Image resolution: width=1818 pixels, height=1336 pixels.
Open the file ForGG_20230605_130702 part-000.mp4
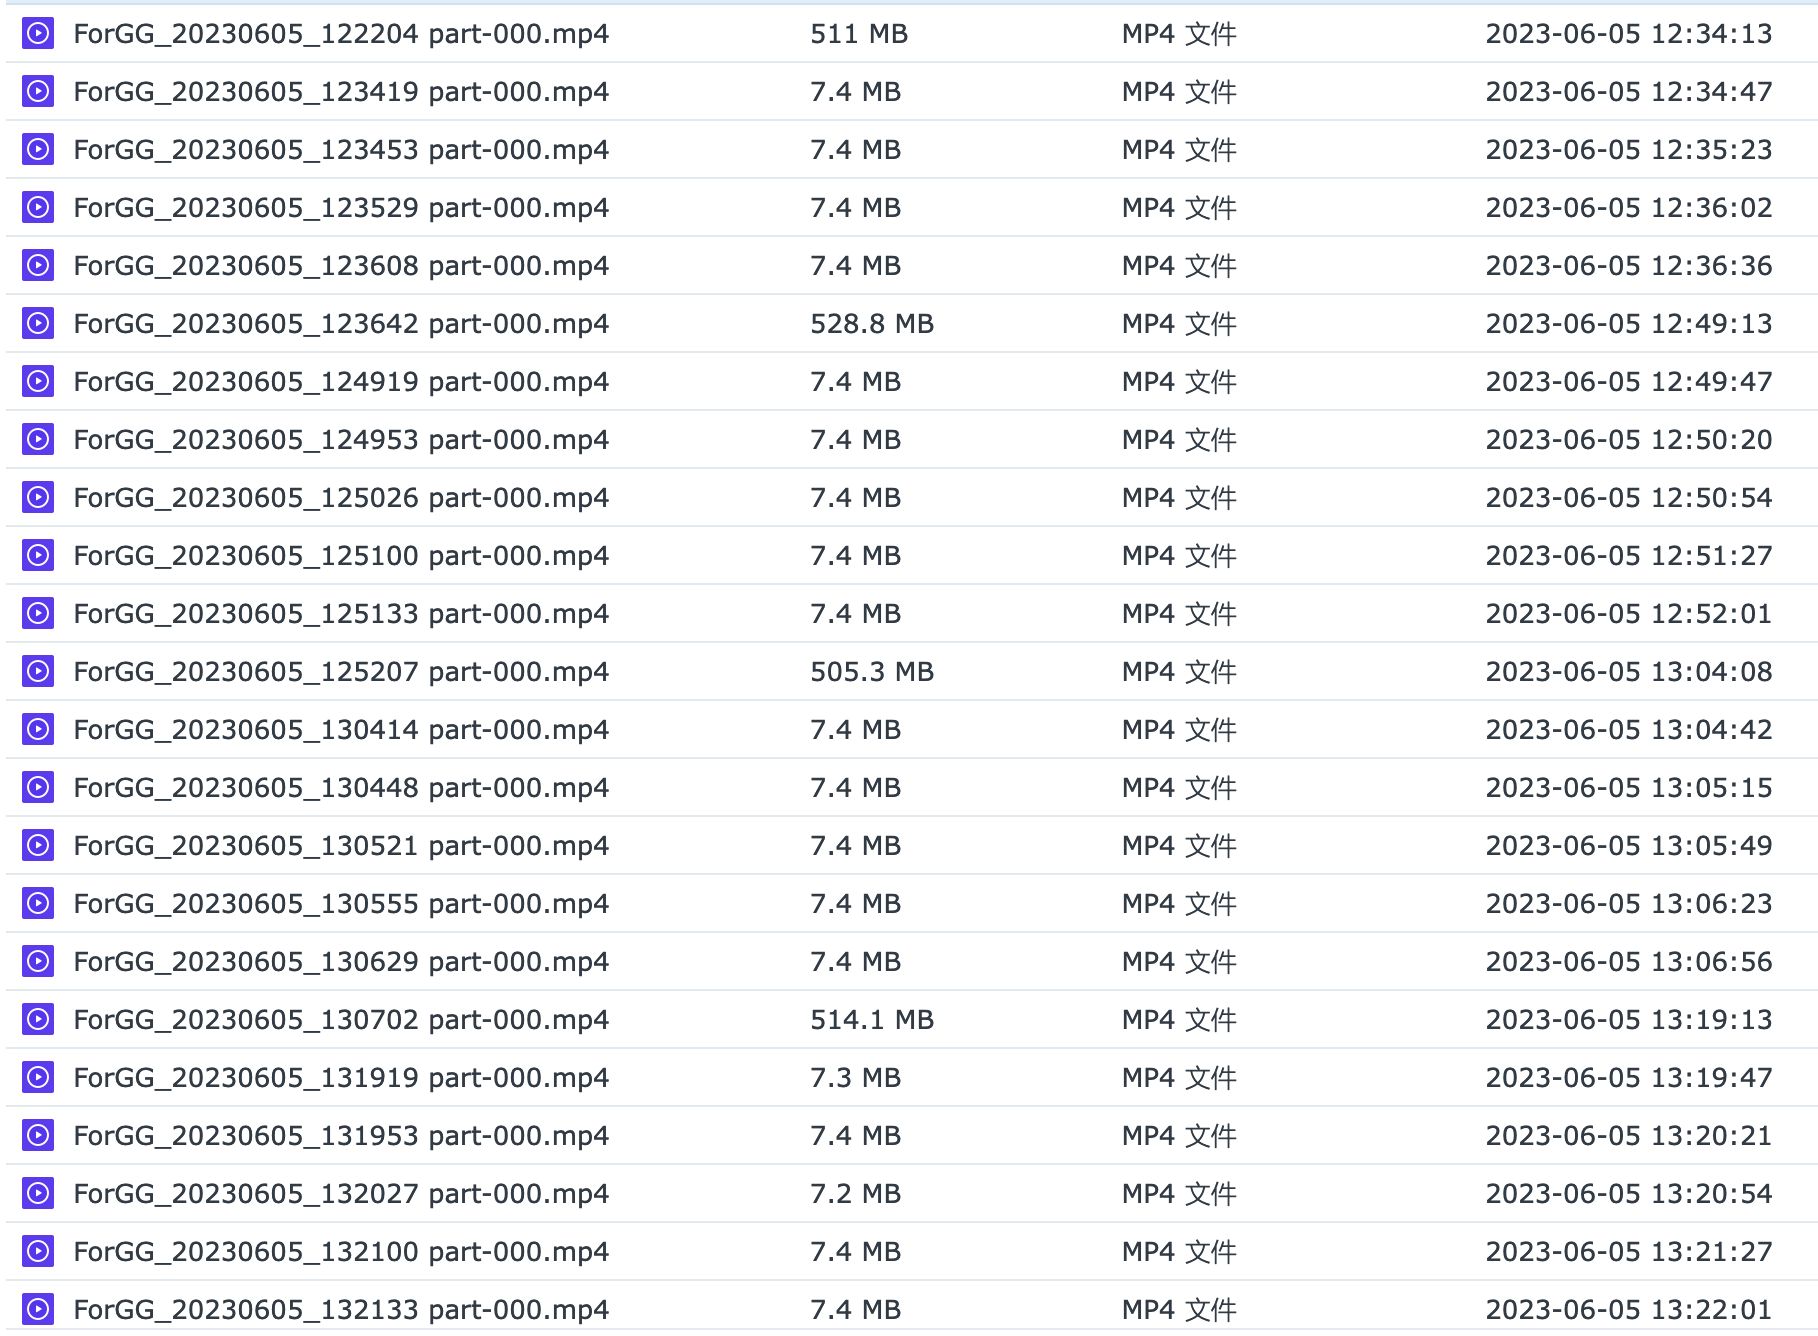(340, 1019)
